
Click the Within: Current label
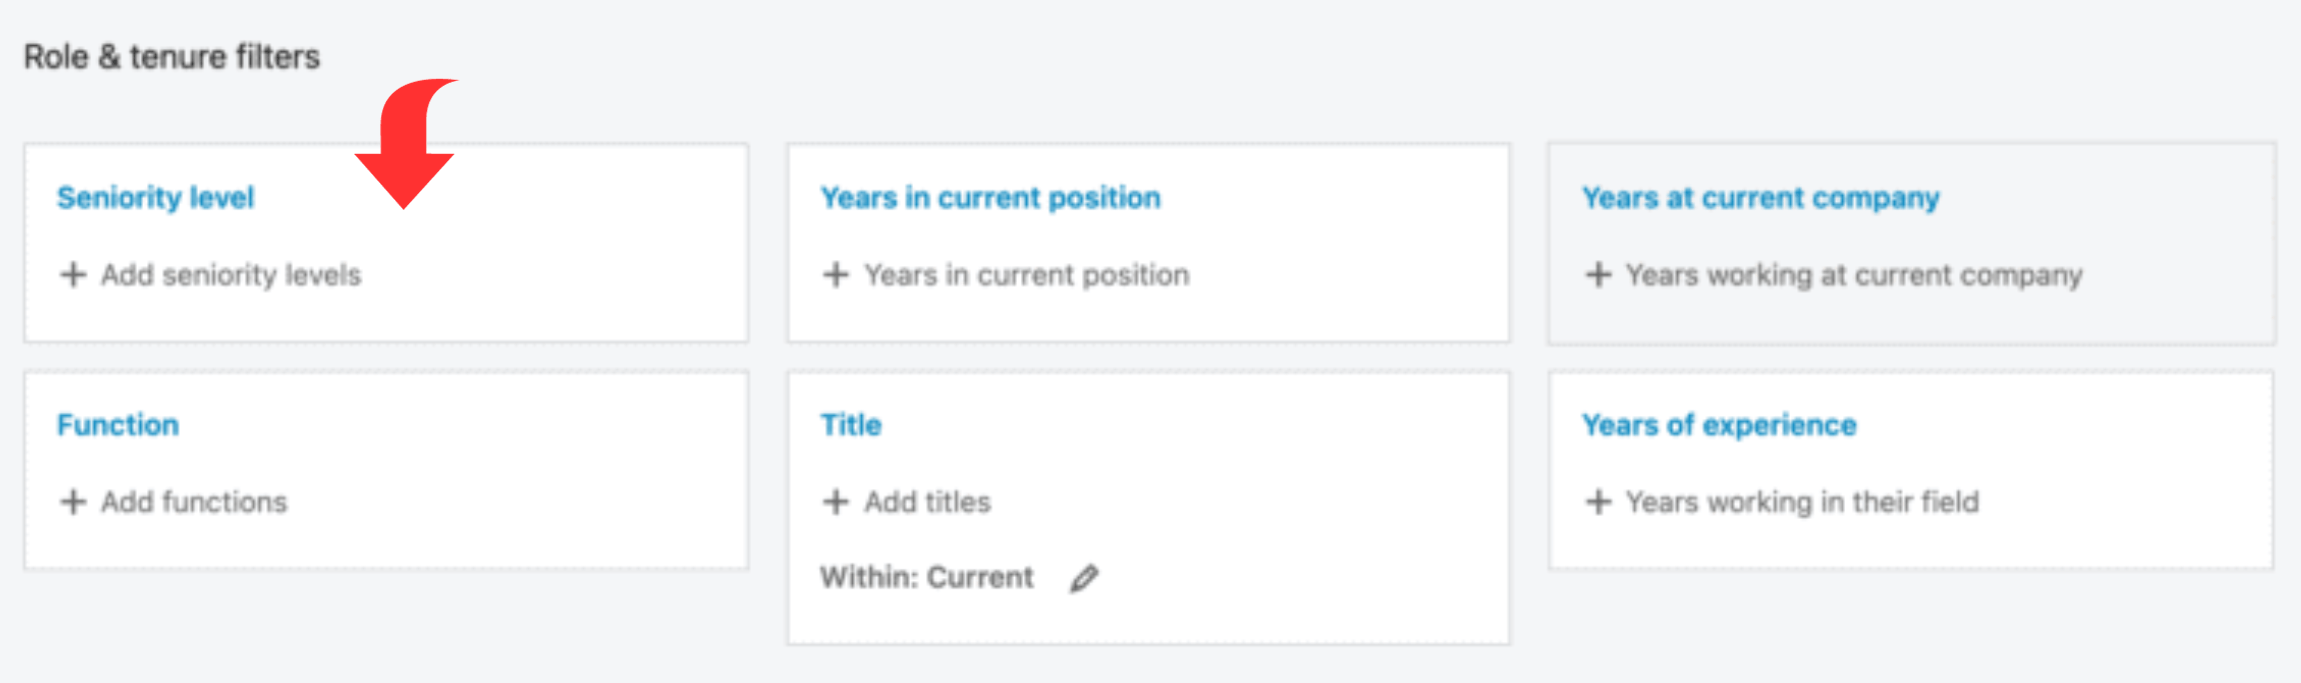[927, 577]
